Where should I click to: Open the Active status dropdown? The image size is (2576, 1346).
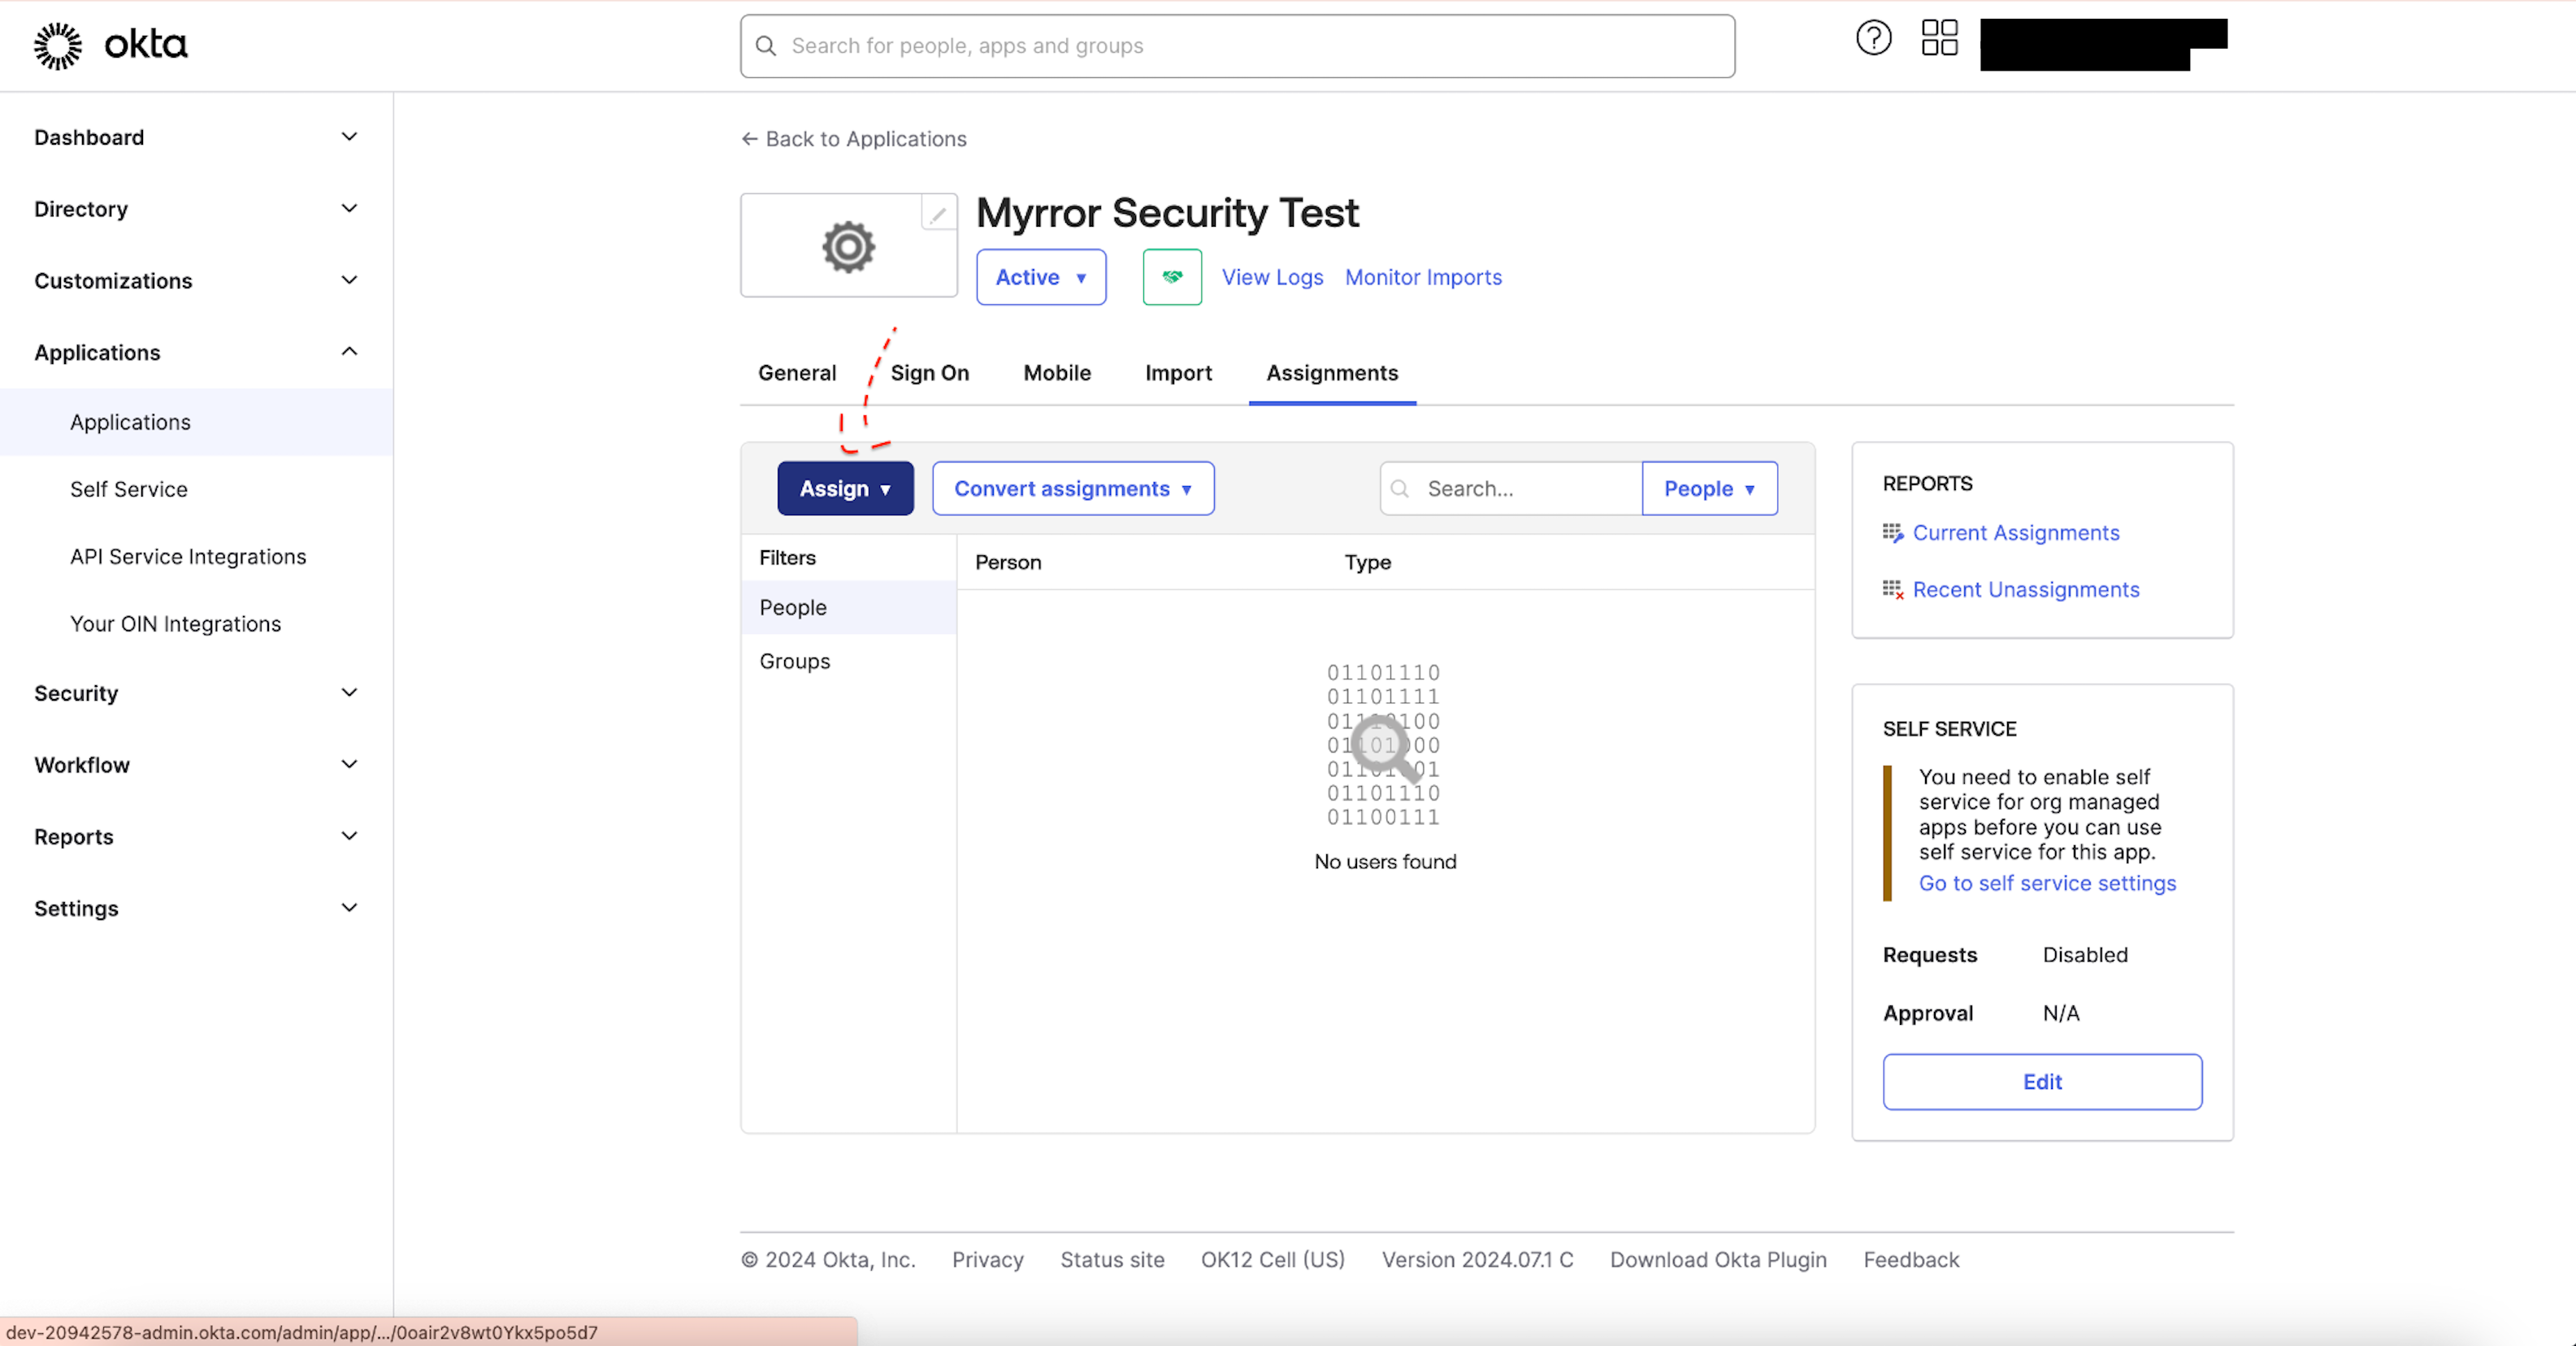tap(1041, 277)
